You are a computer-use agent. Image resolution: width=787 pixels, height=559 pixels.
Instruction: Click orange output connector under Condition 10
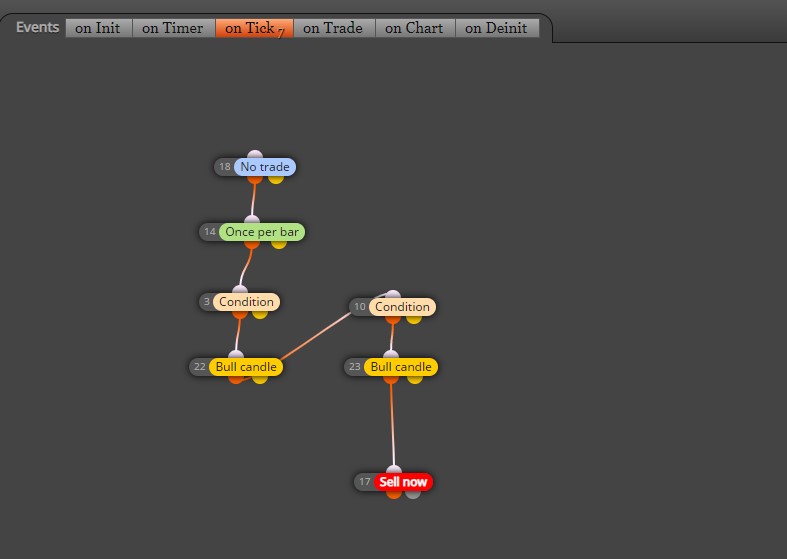click(393, 319)
